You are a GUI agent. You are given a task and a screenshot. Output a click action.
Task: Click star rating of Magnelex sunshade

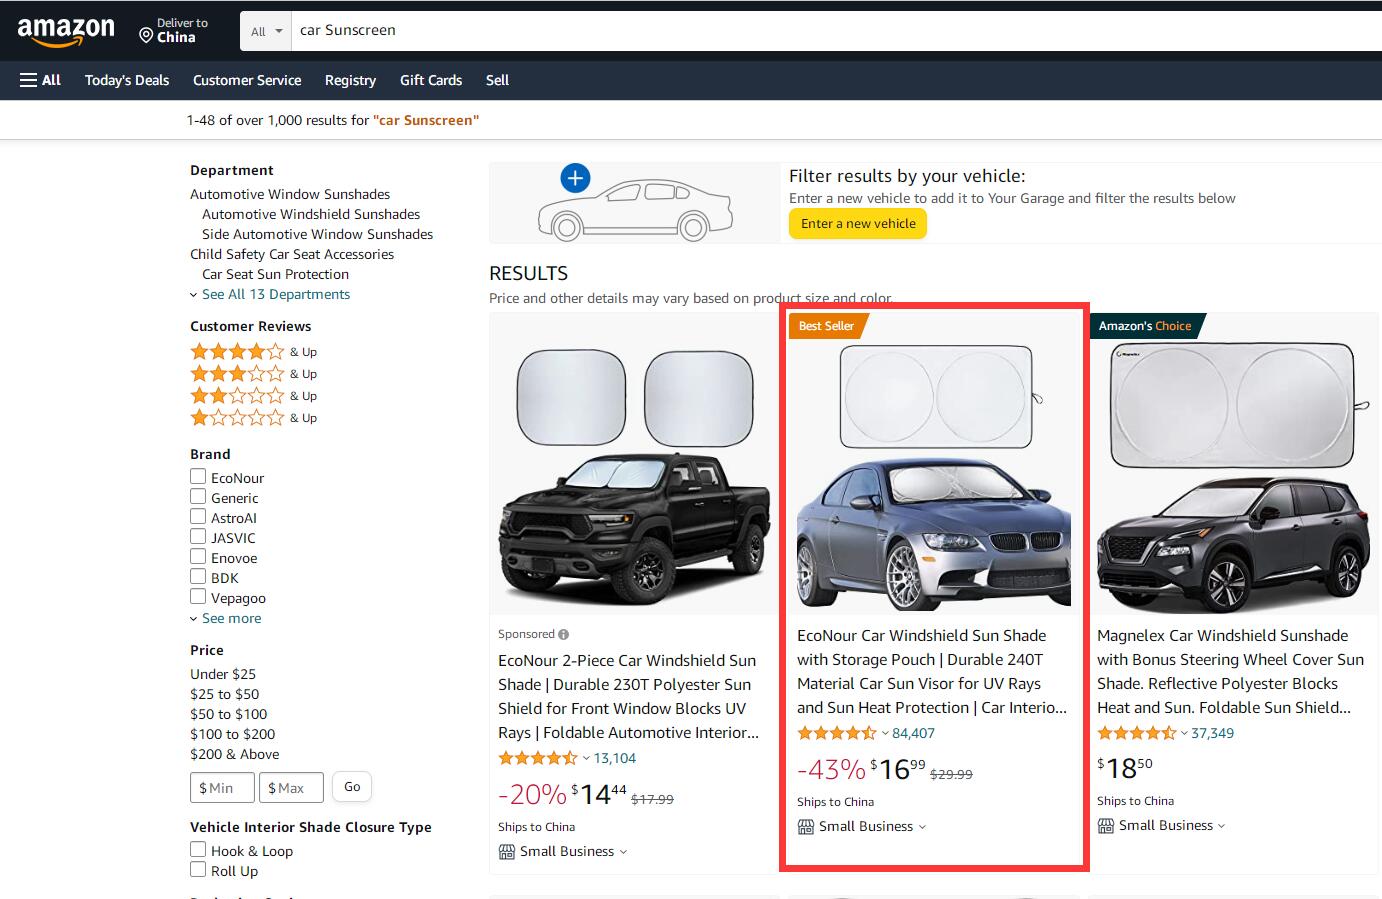pyautogui.click(x=1137, y=733)
